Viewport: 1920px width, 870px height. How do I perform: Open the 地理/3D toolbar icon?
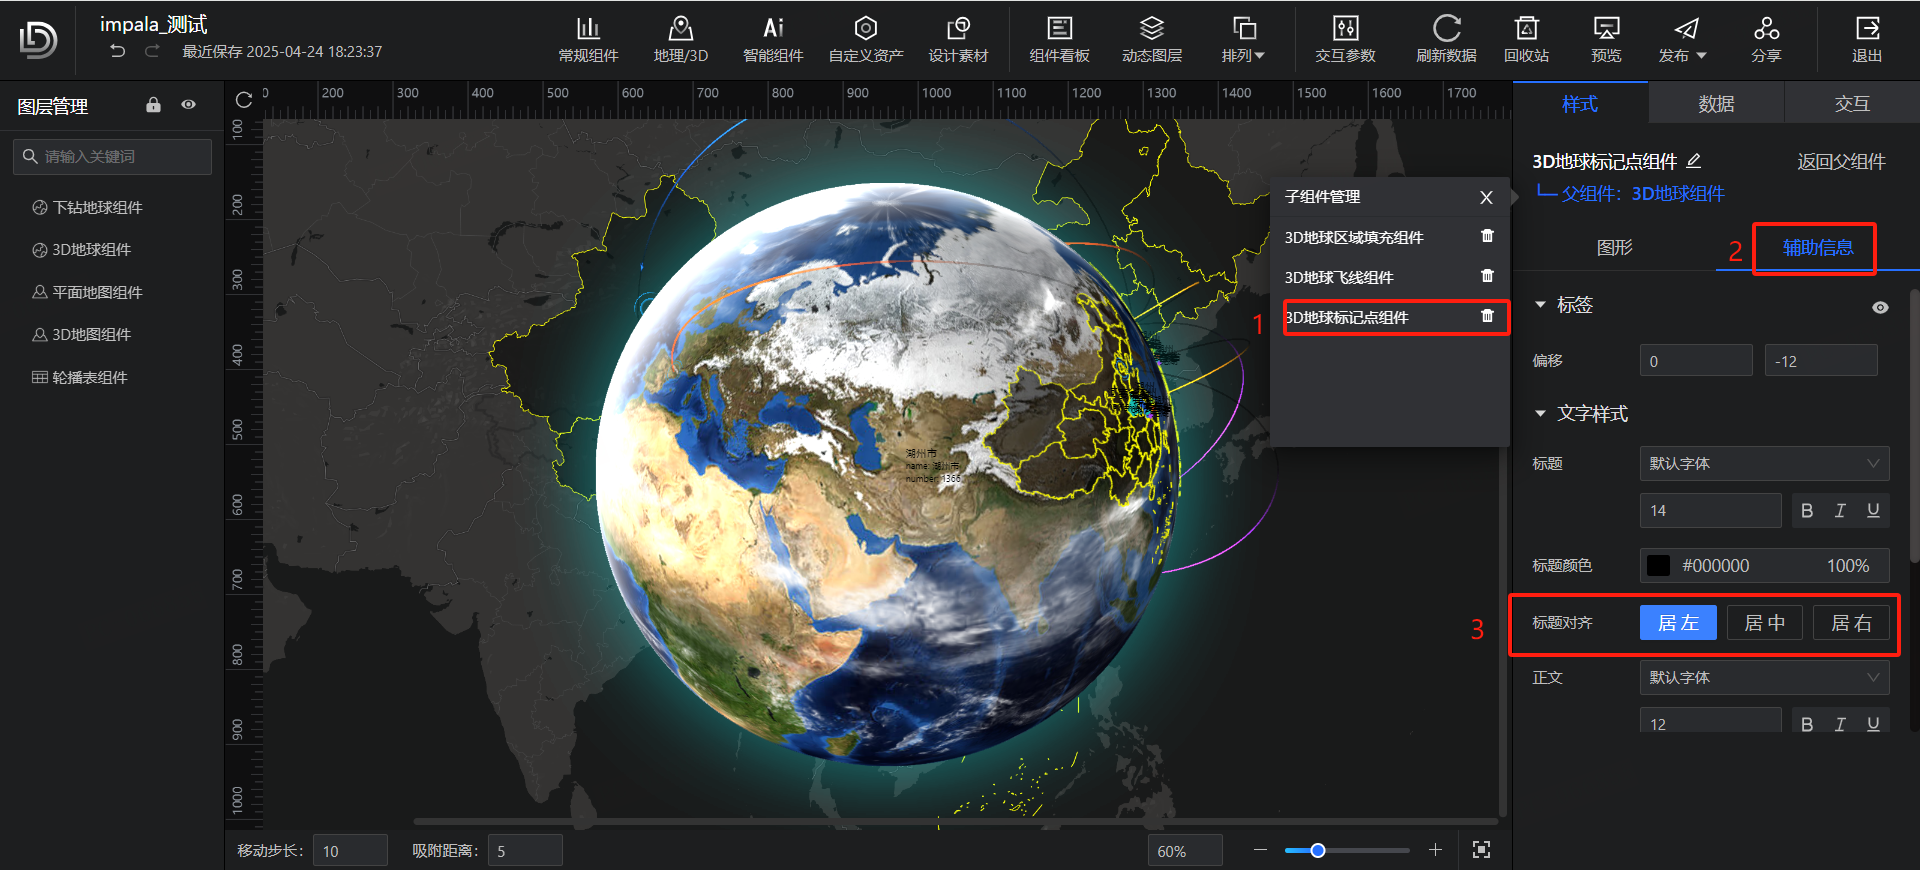click(x=680, y=39)
